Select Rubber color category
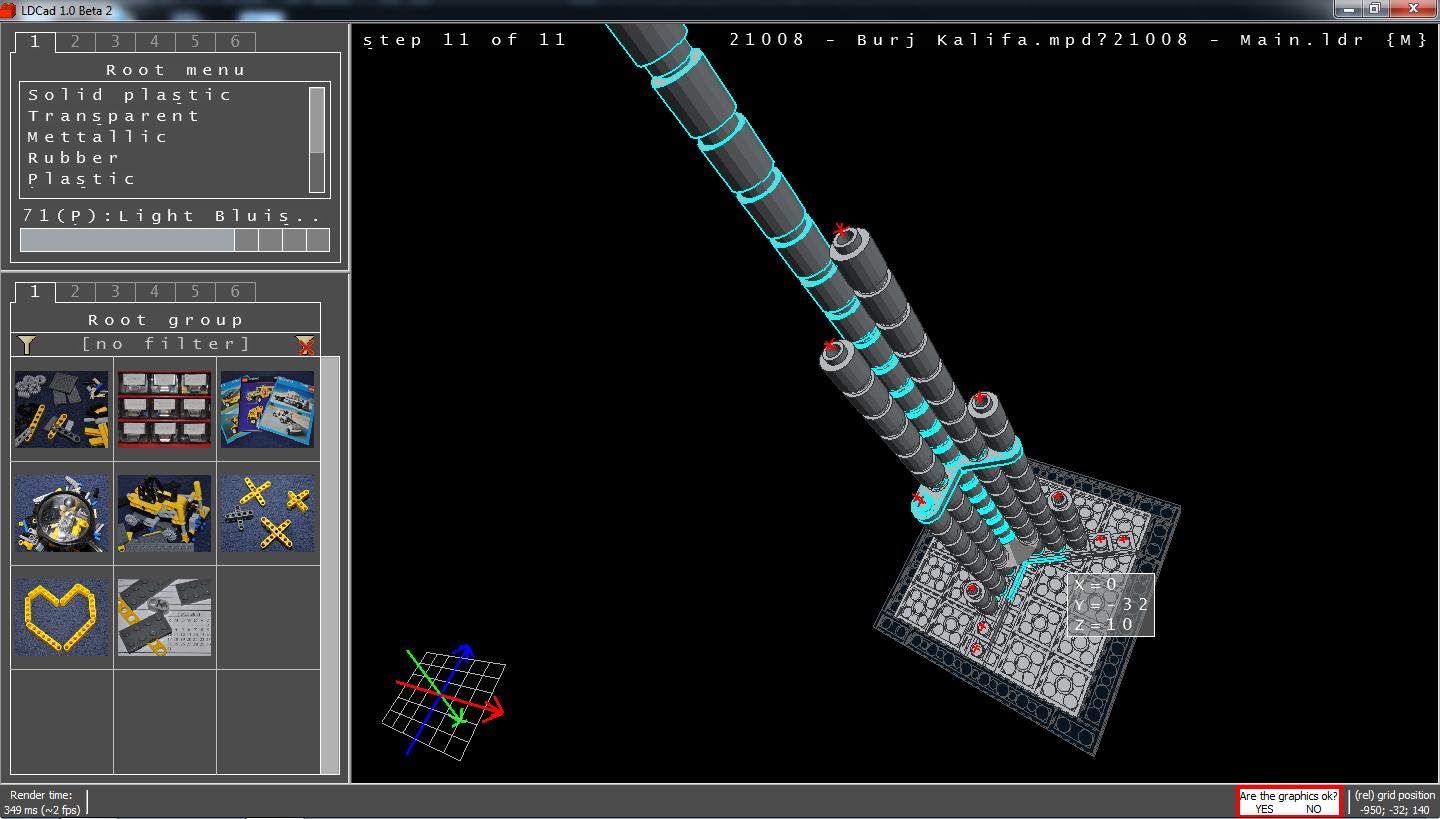 pyautogui.click(x=73, y=158)
